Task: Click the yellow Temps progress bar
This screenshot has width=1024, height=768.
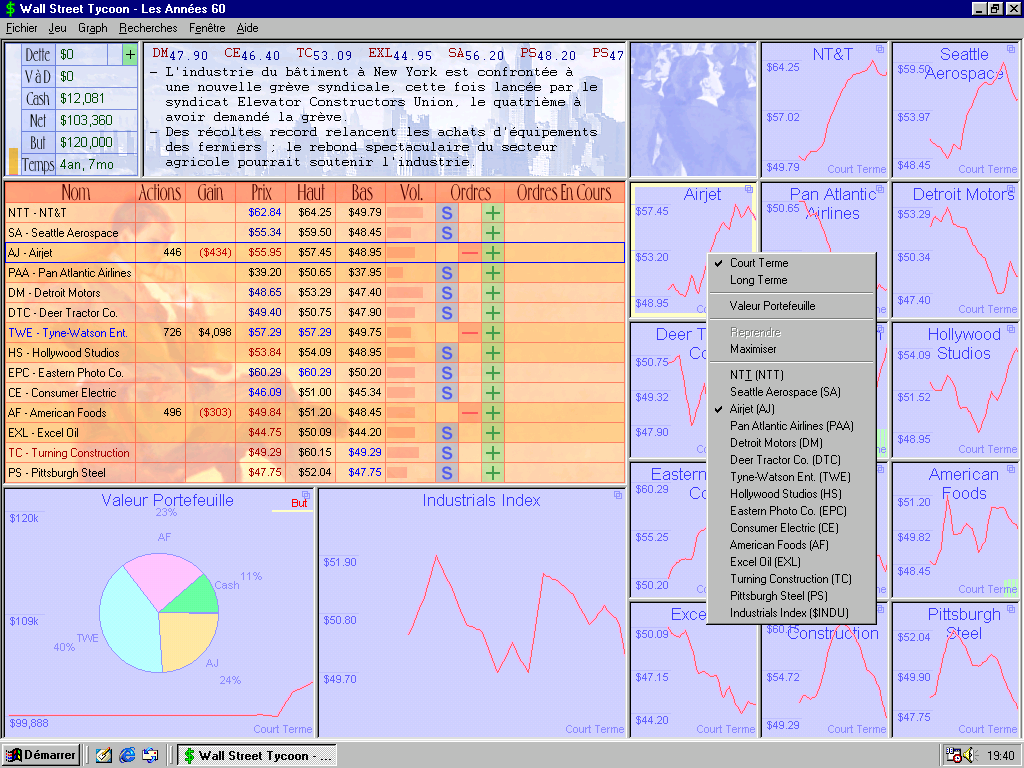Action: click(13, 161)
